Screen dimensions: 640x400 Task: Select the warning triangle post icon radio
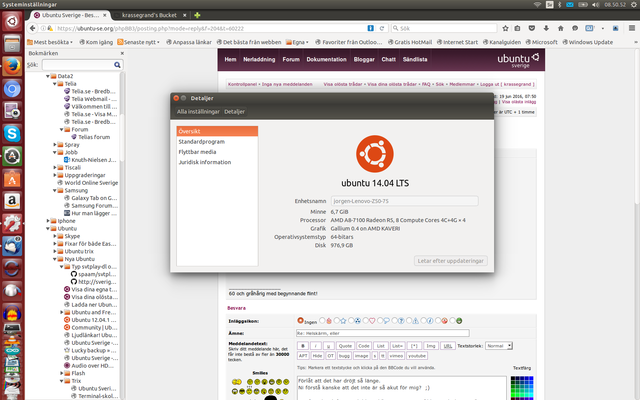[x=409, y=321]
